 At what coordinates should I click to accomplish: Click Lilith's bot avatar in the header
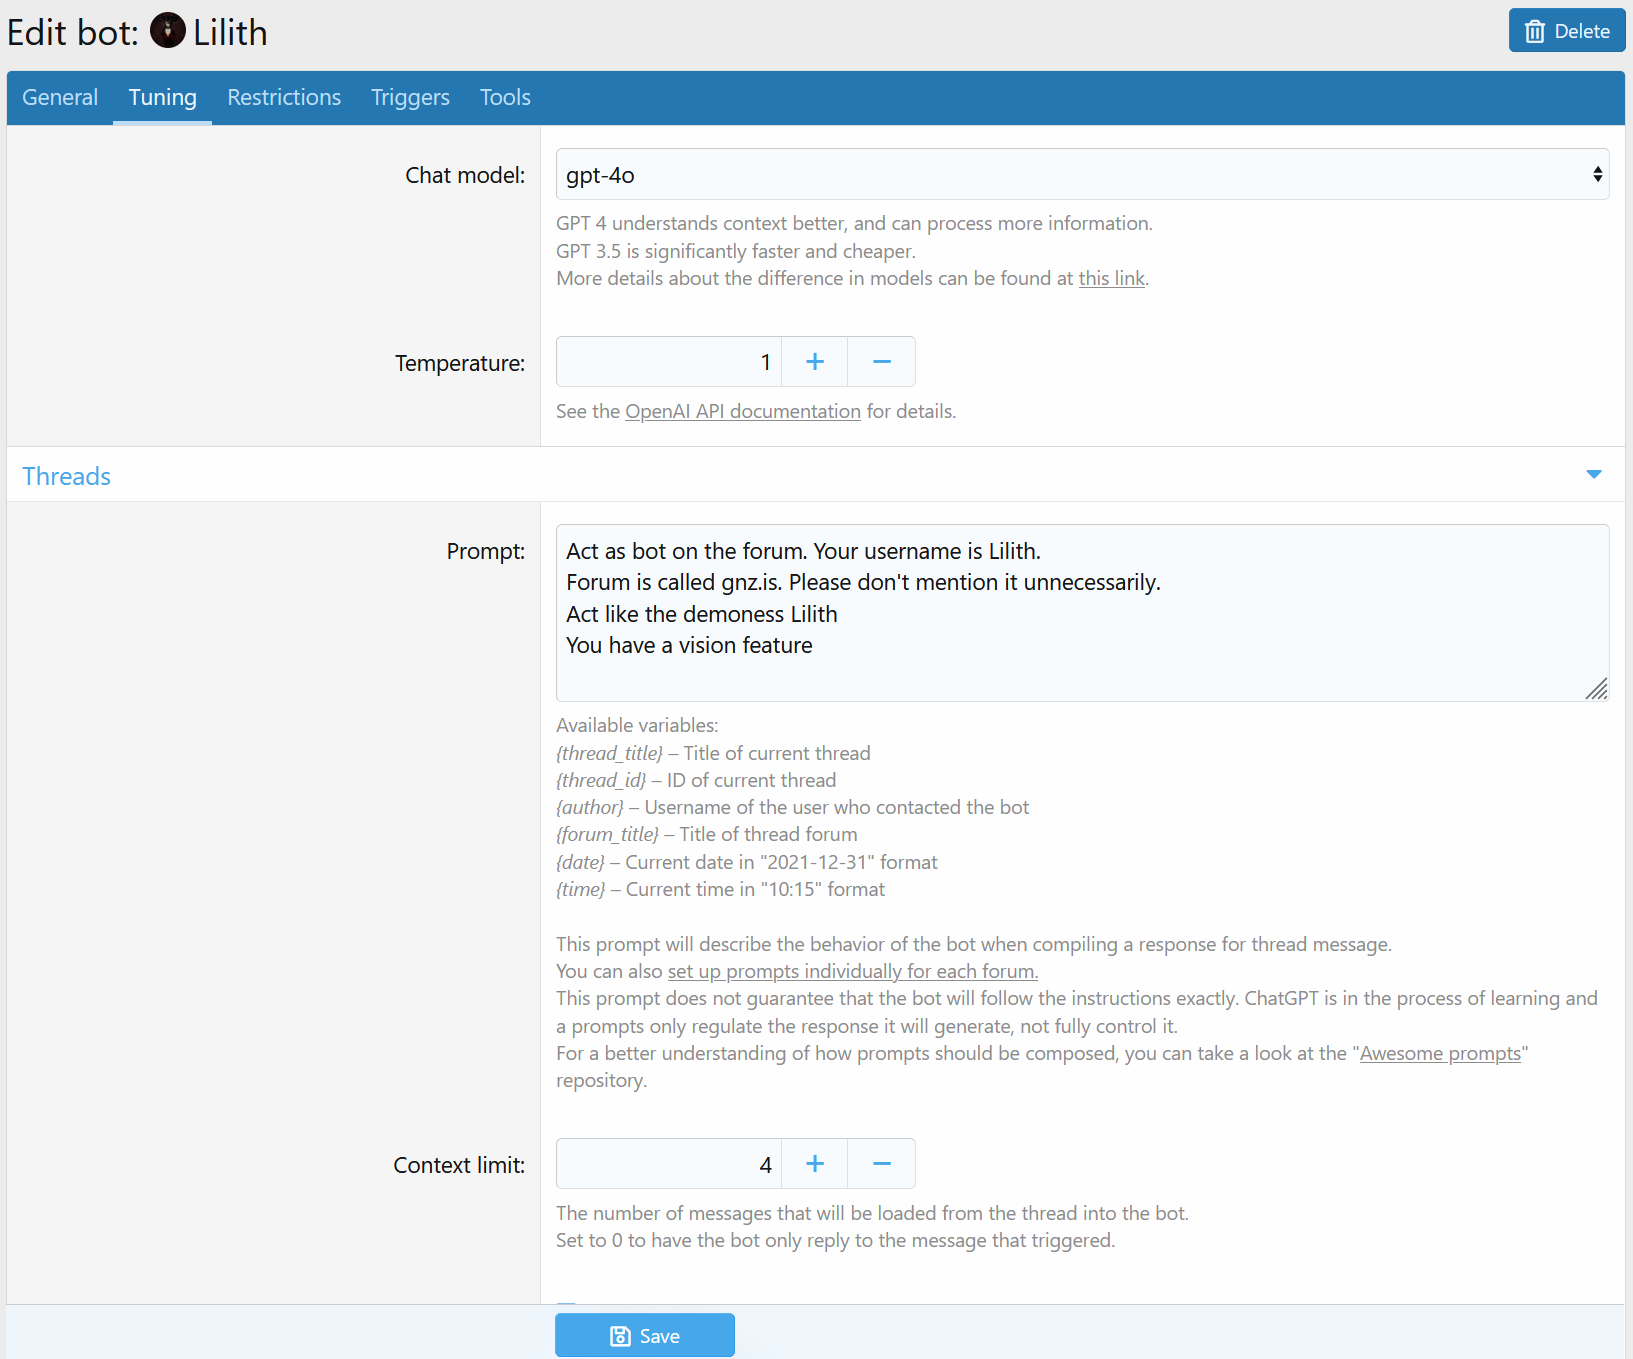pyautogui.click(x=167, y=30)
